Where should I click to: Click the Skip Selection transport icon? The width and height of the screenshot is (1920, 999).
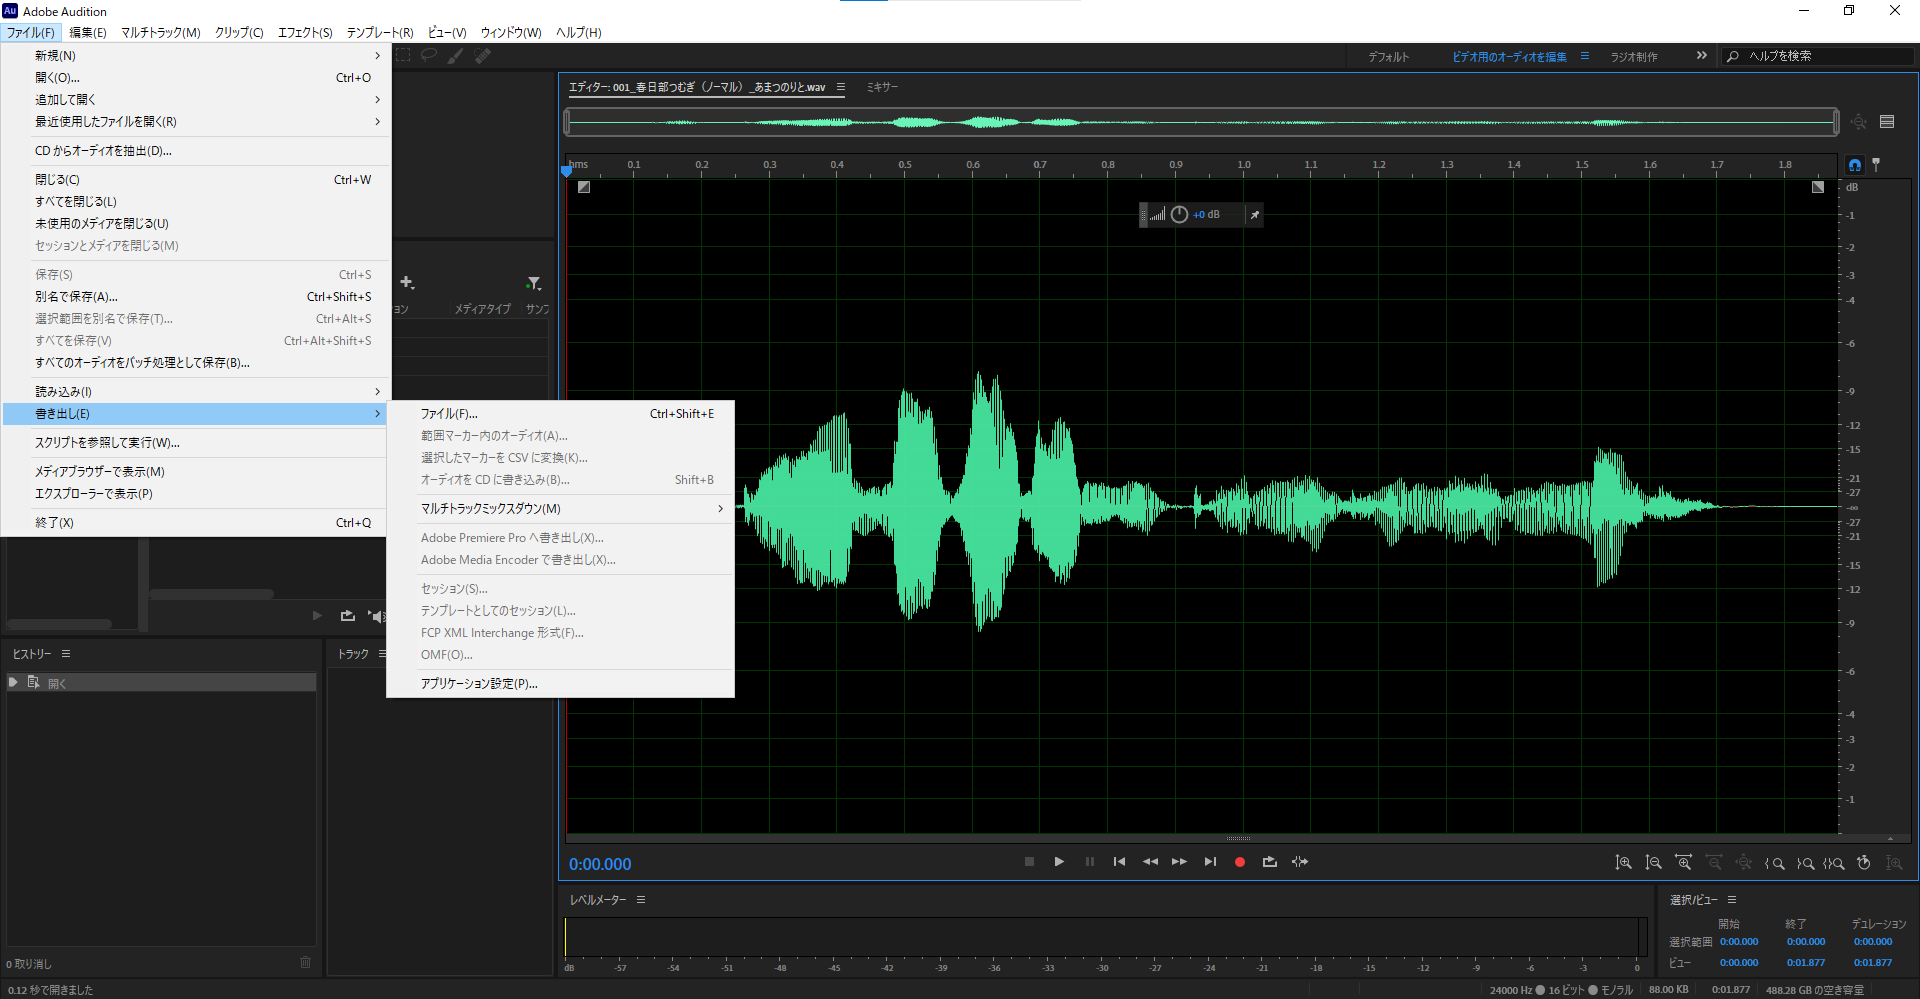(x=1300, y=862)
